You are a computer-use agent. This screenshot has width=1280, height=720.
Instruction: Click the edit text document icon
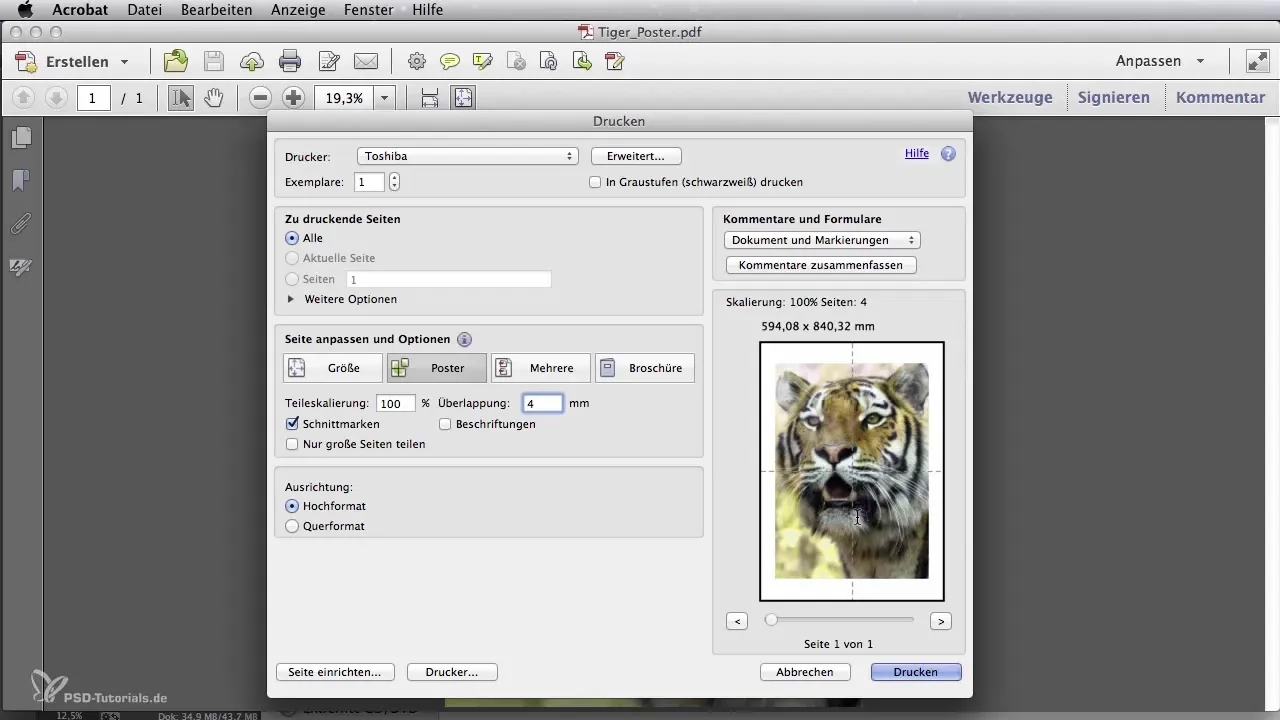click(328, 62)
